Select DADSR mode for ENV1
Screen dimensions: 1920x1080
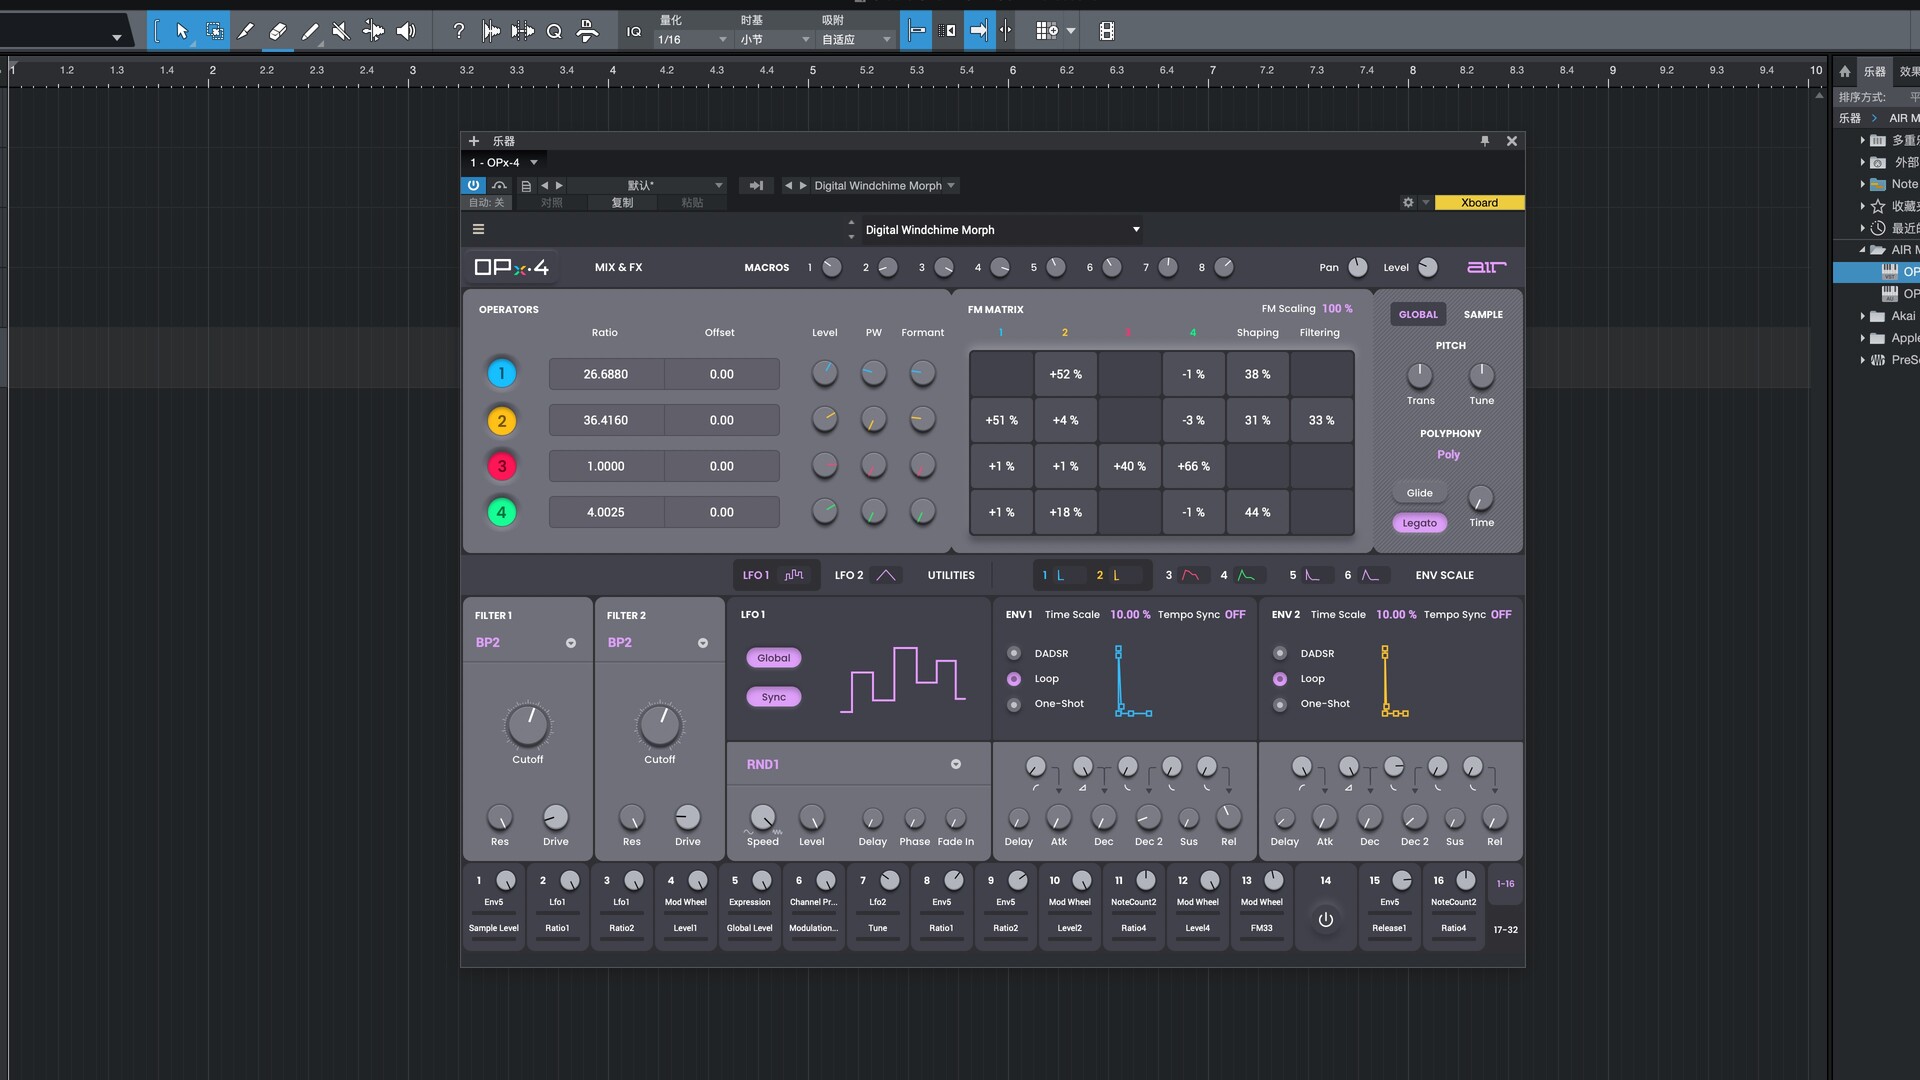click(1014, 653)
